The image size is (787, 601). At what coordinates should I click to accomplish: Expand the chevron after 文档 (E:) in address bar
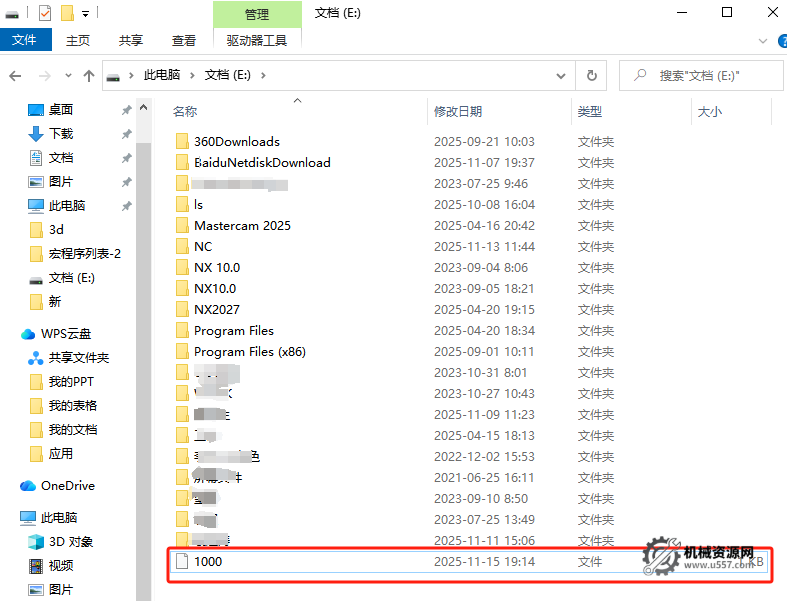(x=263, y=75)
